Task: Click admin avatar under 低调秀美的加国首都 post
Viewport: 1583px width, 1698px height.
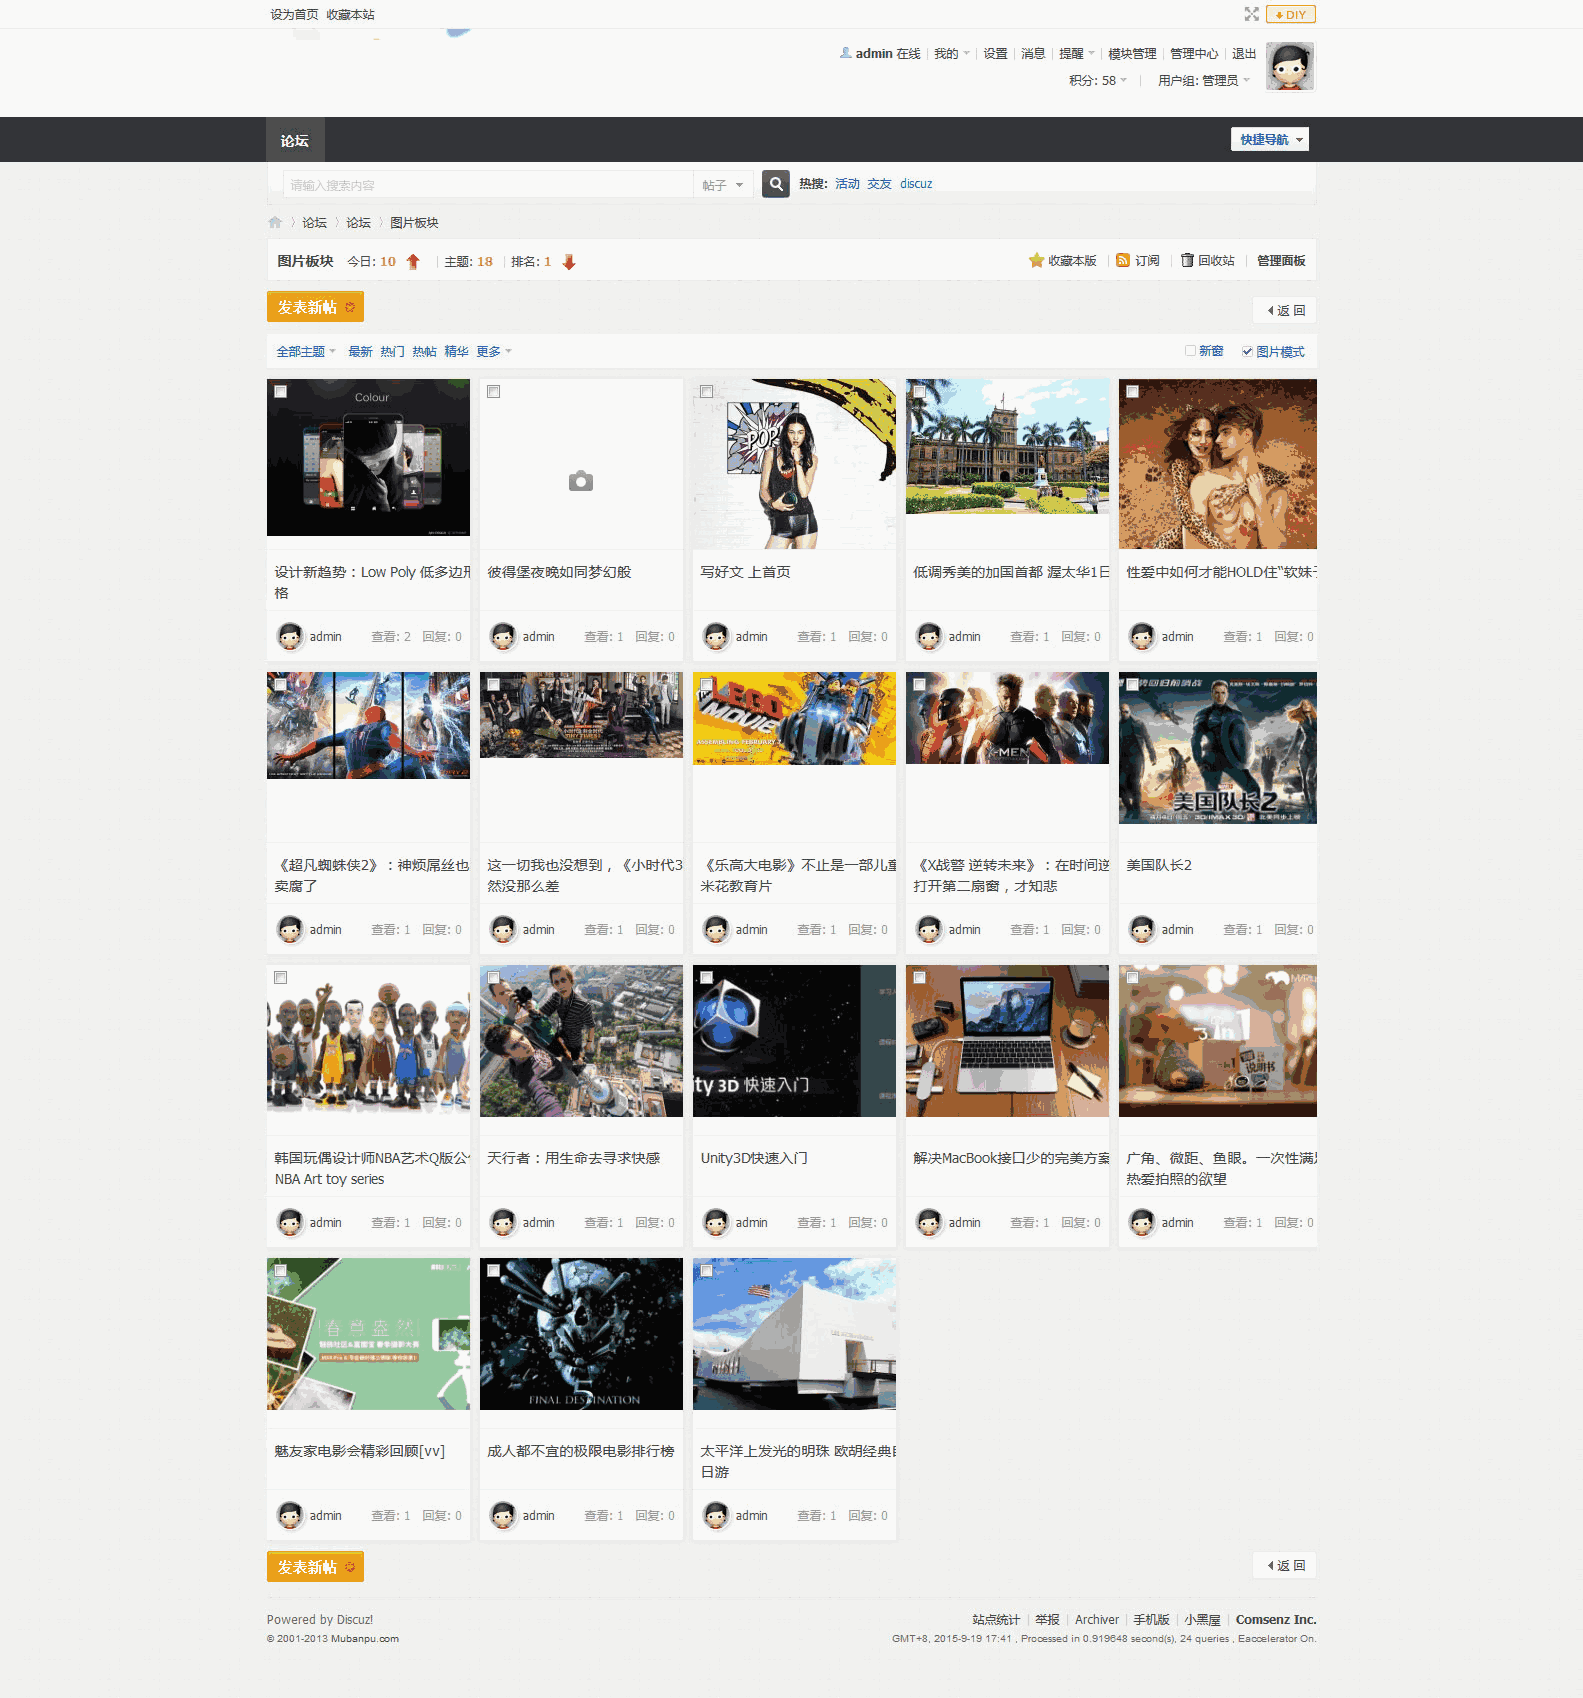Action: (929, 636)
